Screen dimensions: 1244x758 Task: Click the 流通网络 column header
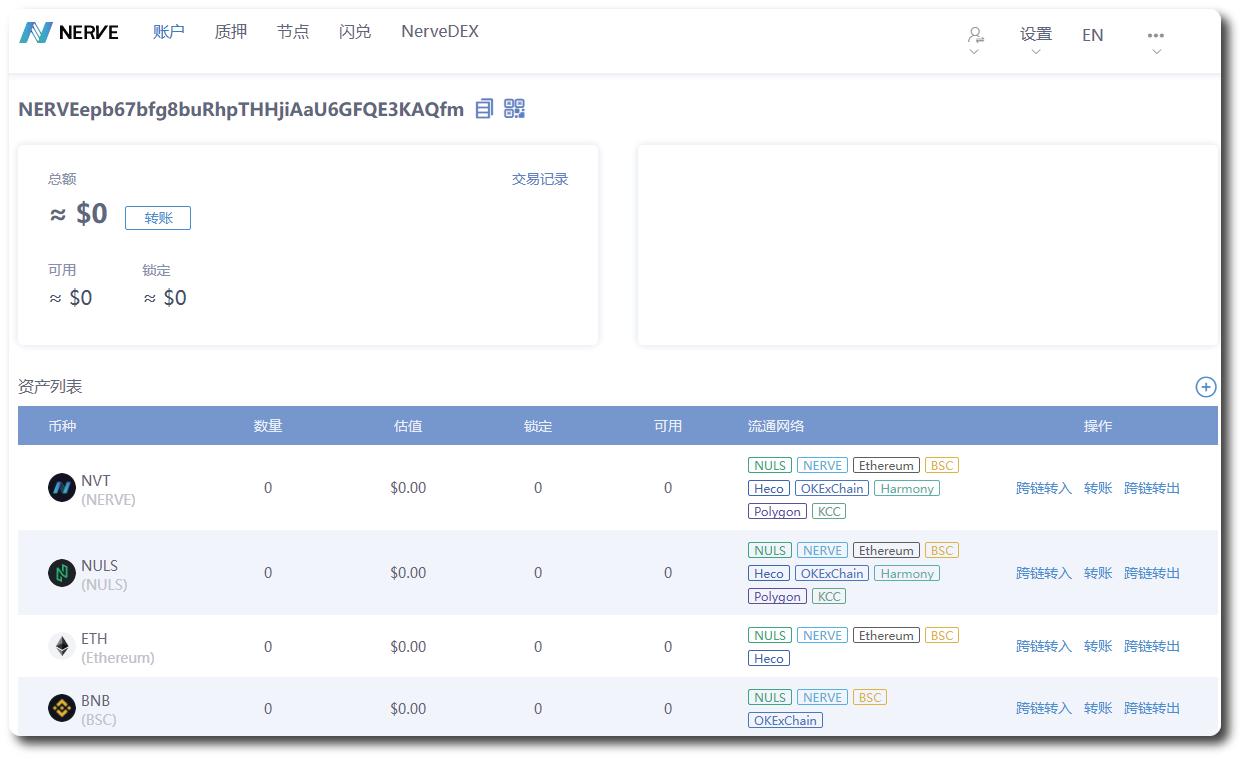[776, 426]
